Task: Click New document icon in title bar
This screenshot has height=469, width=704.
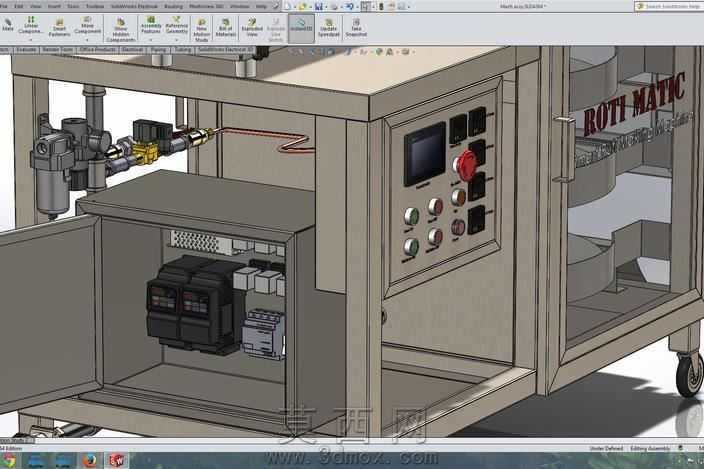Action: pyautogui.click(x=287, y=6)
